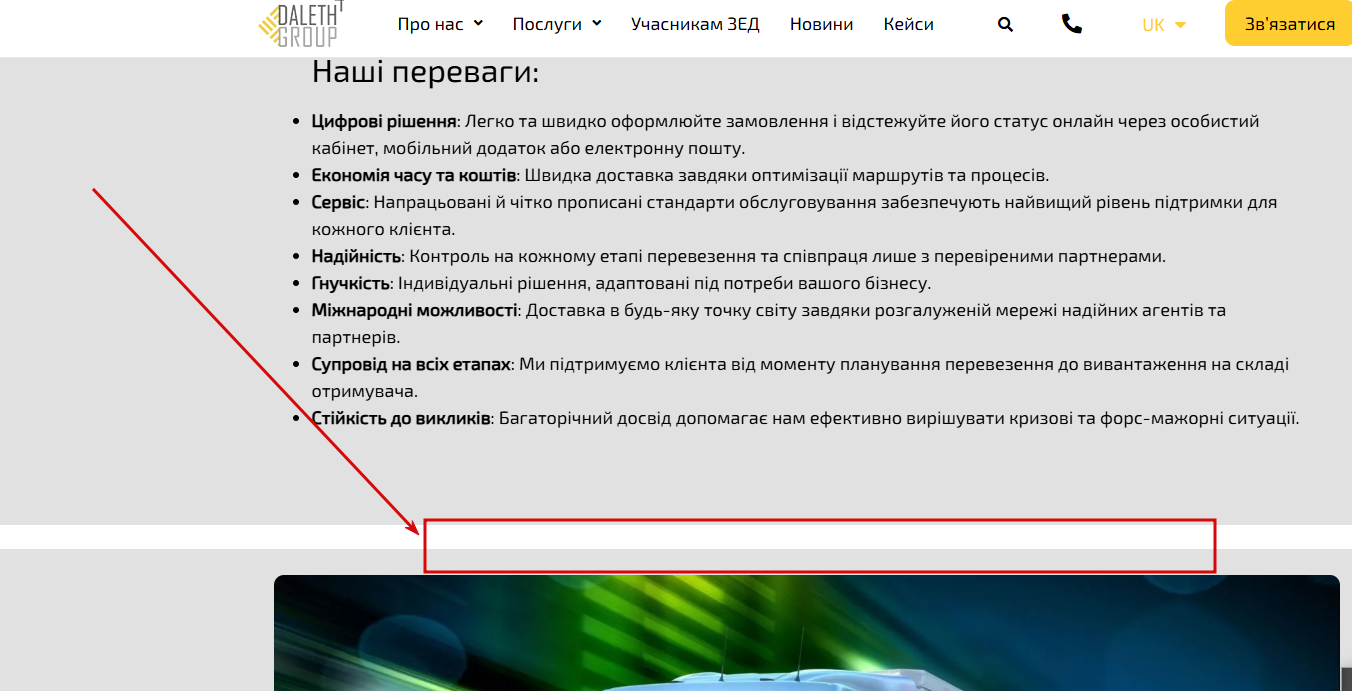This screenshot has width=1352, height=691.
Task: Click the Зв'язатися button
Action: (x=1289, y=24)
